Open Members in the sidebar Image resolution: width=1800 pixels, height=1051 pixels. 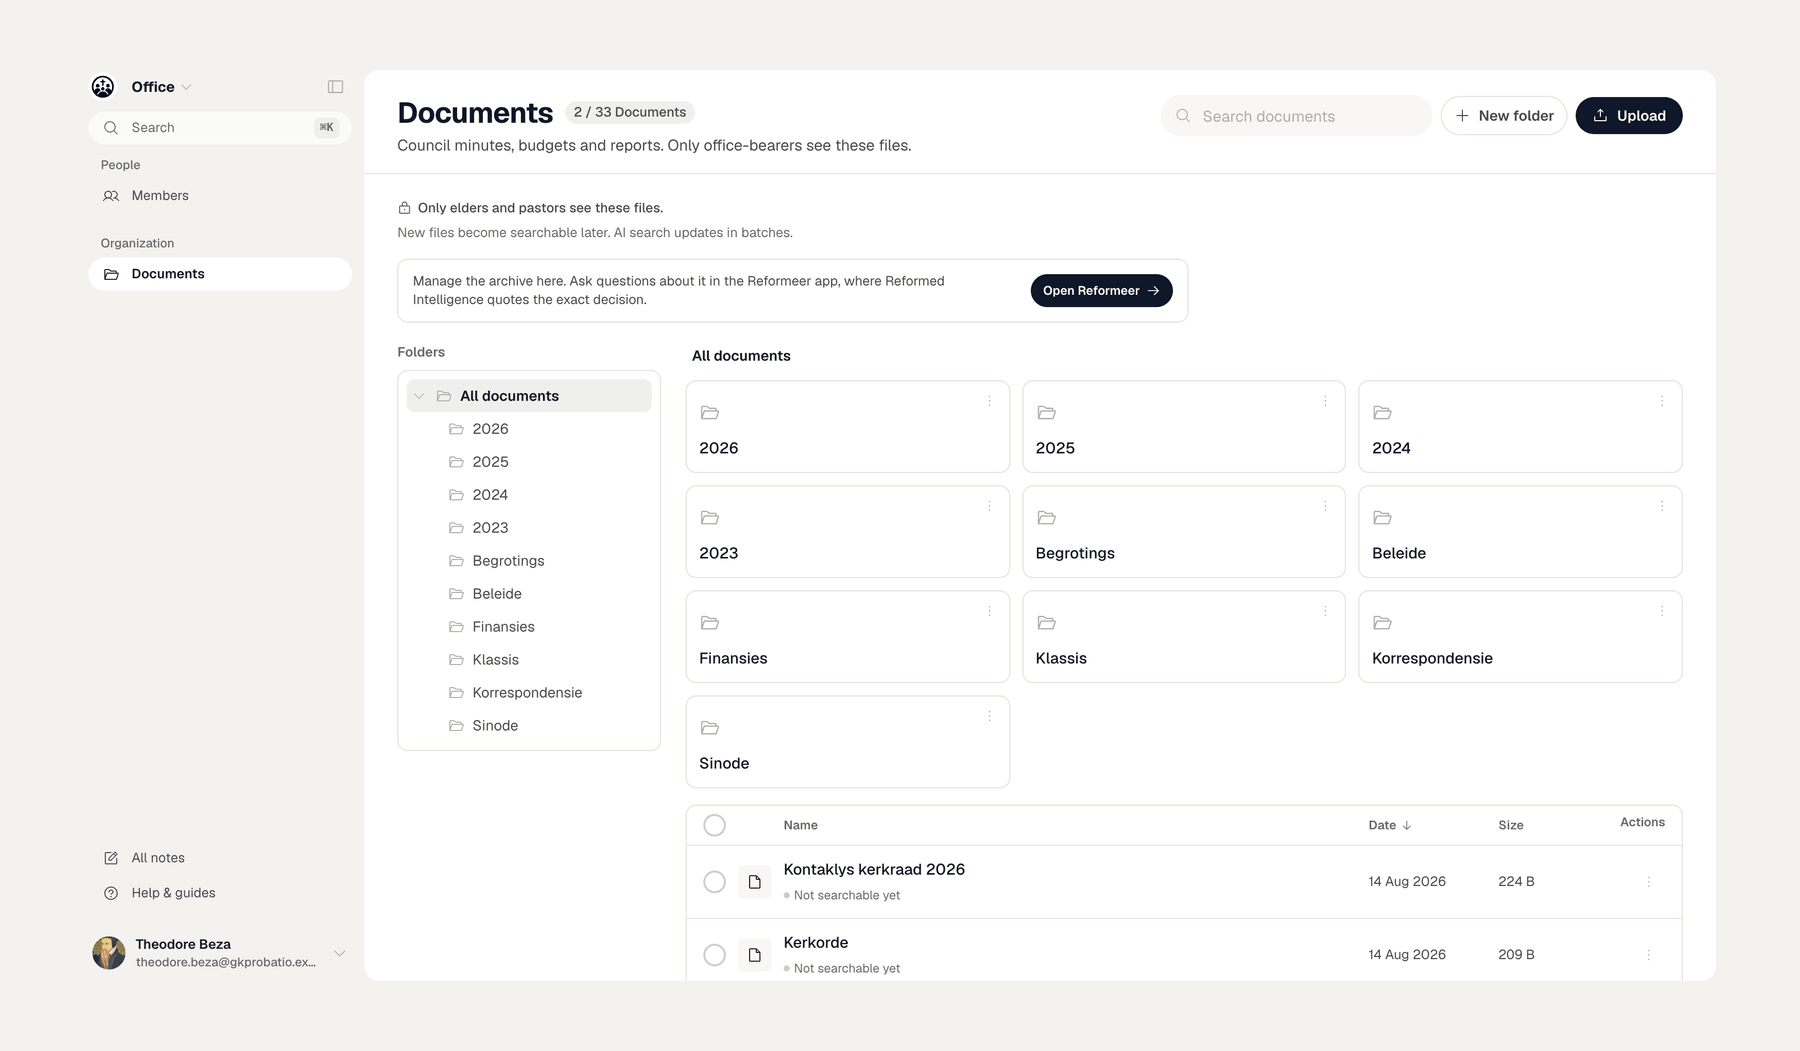[x=220, y=196]
